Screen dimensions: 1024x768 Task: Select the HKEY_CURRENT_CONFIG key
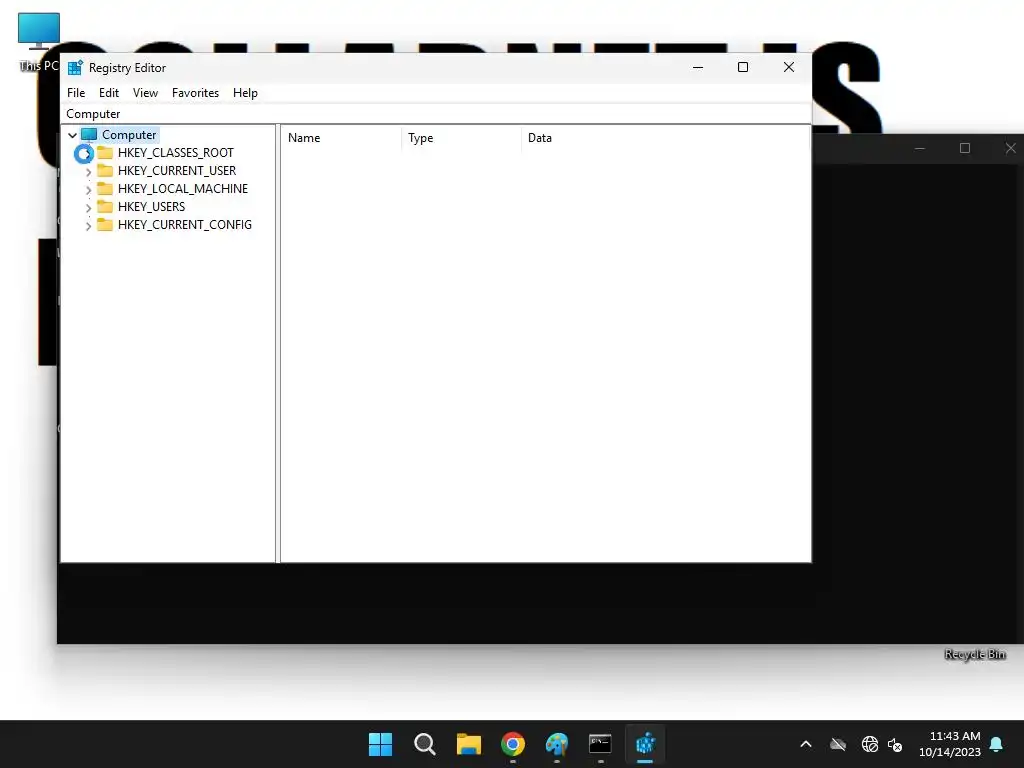185,225
